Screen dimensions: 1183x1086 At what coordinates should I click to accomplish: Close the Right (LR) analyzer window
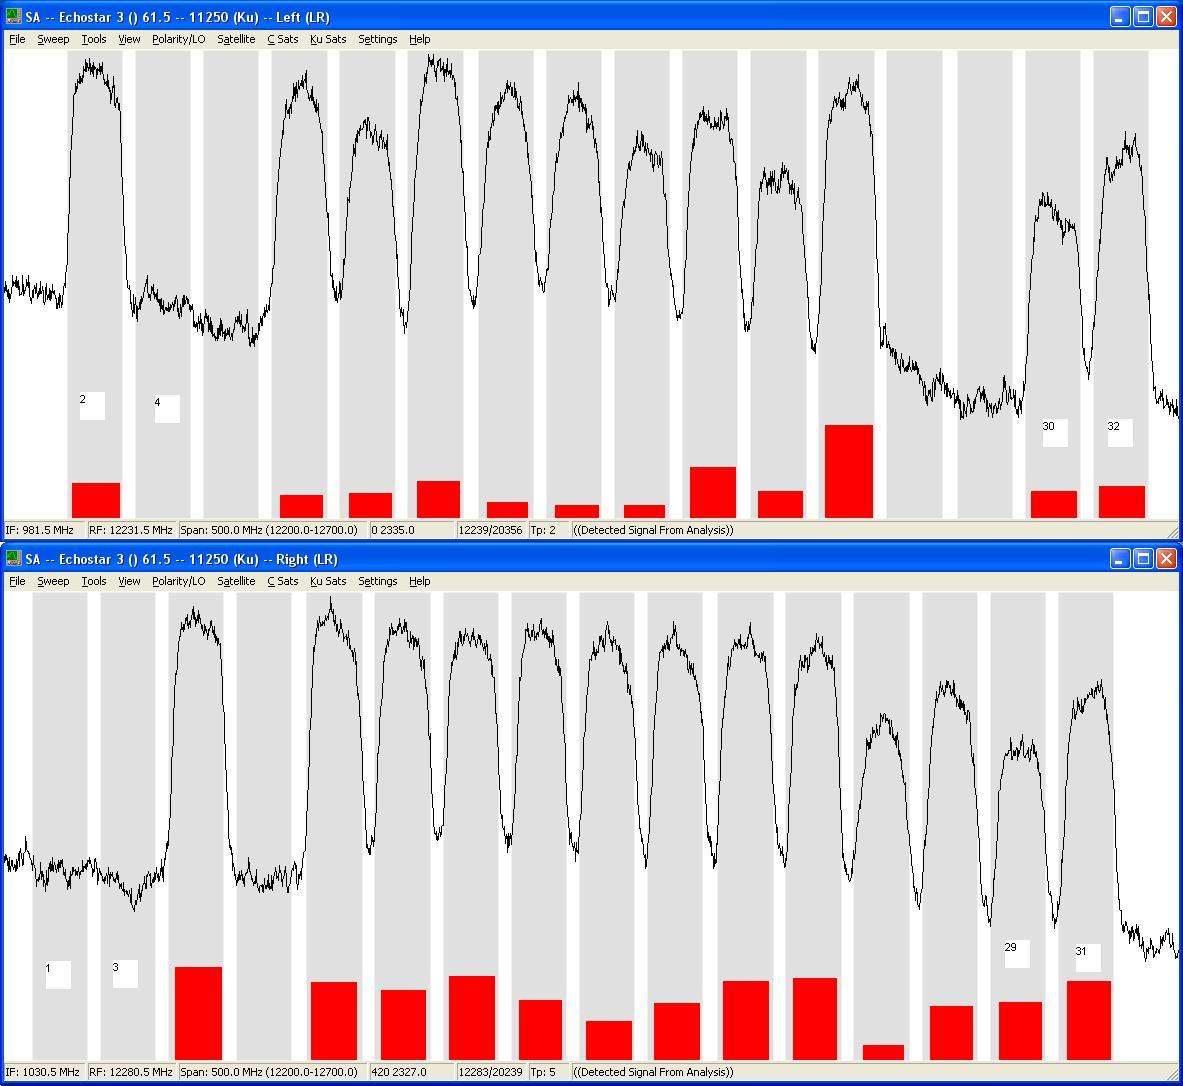coord(1166,559)
